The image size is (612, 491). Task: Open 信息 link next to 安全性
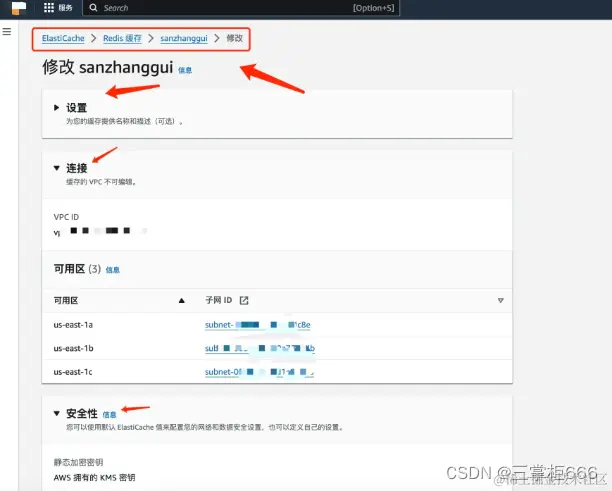pyautogui.click(x=109, y=415)
